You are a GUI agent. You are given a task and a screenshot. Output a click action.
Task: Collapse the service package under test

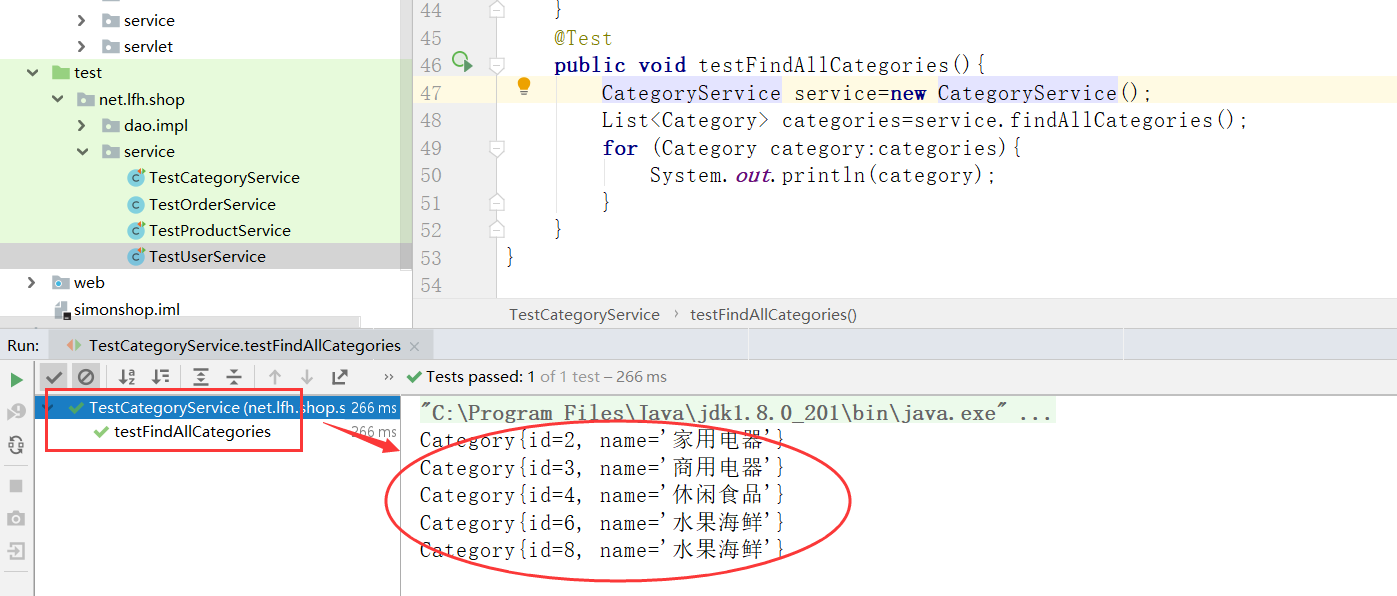pyautogui.click(x=82, y=151)
